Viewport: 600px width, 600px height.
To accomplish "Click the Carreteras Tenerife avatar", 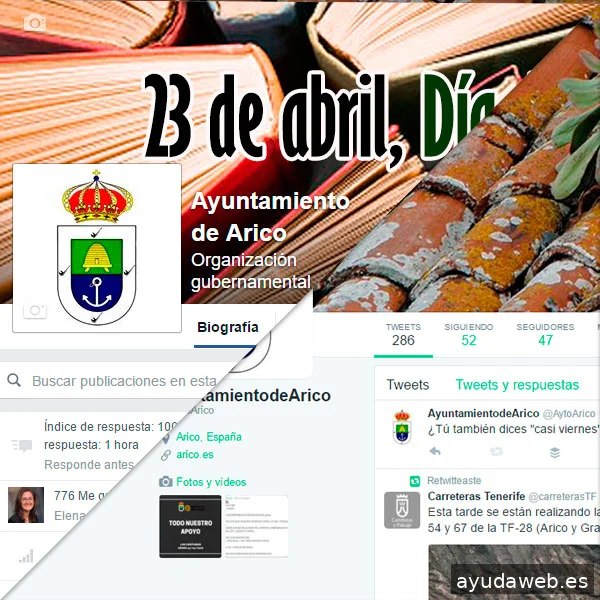I will click(x=402, y=510).
